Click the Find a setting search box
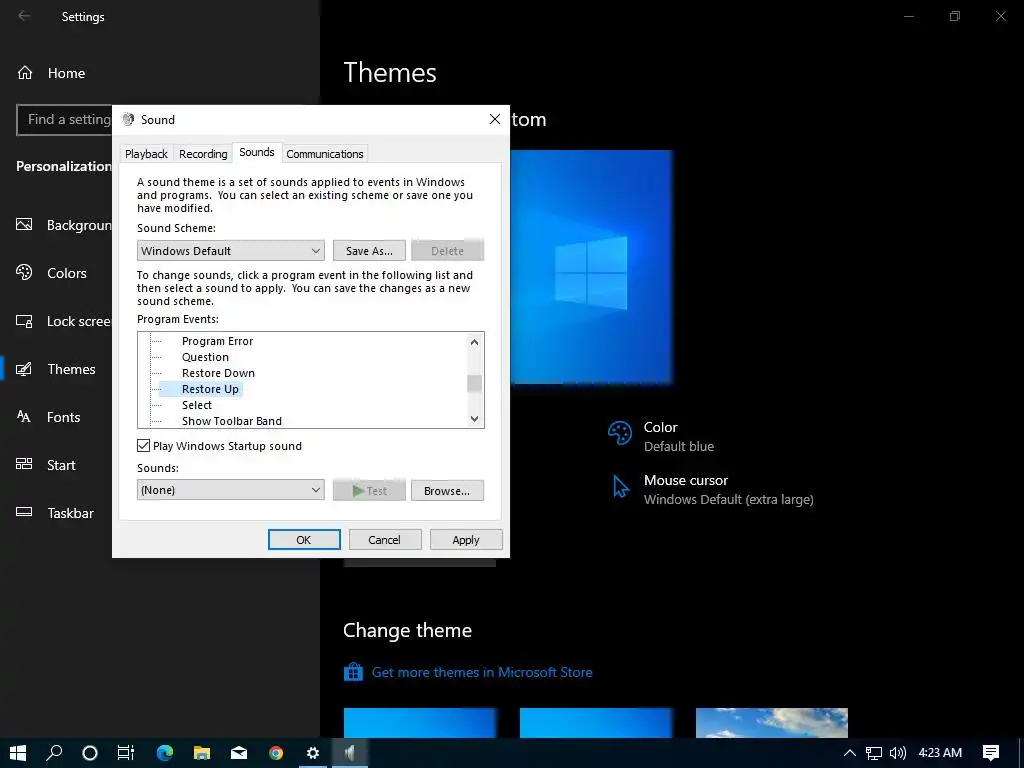 pyautogui.click(x=64, y=120)
